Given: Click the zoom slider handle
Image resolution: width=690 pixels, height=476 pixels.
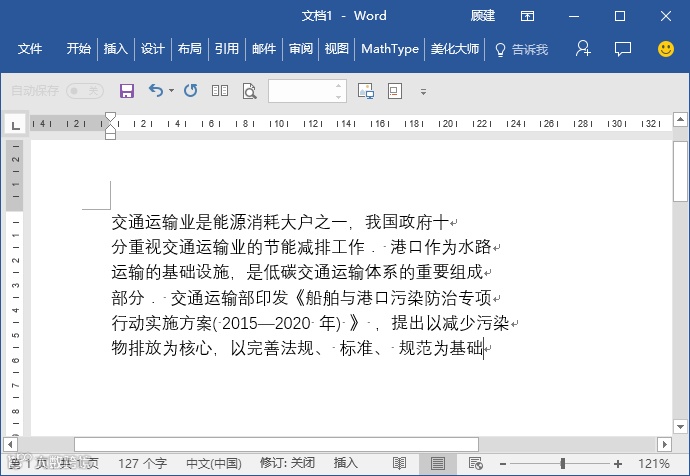Looking at the screenshot, I should pos(562,463).
